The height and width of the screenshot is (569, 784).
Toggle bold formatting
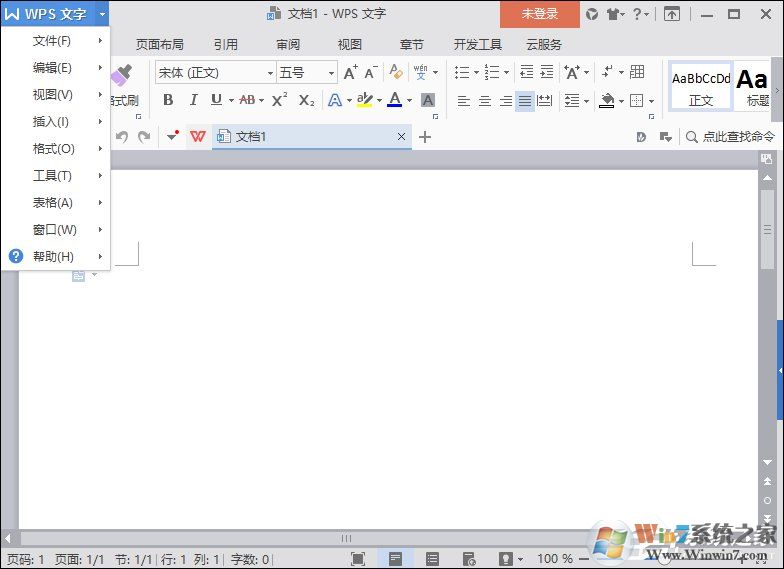[x=168, y=100]
